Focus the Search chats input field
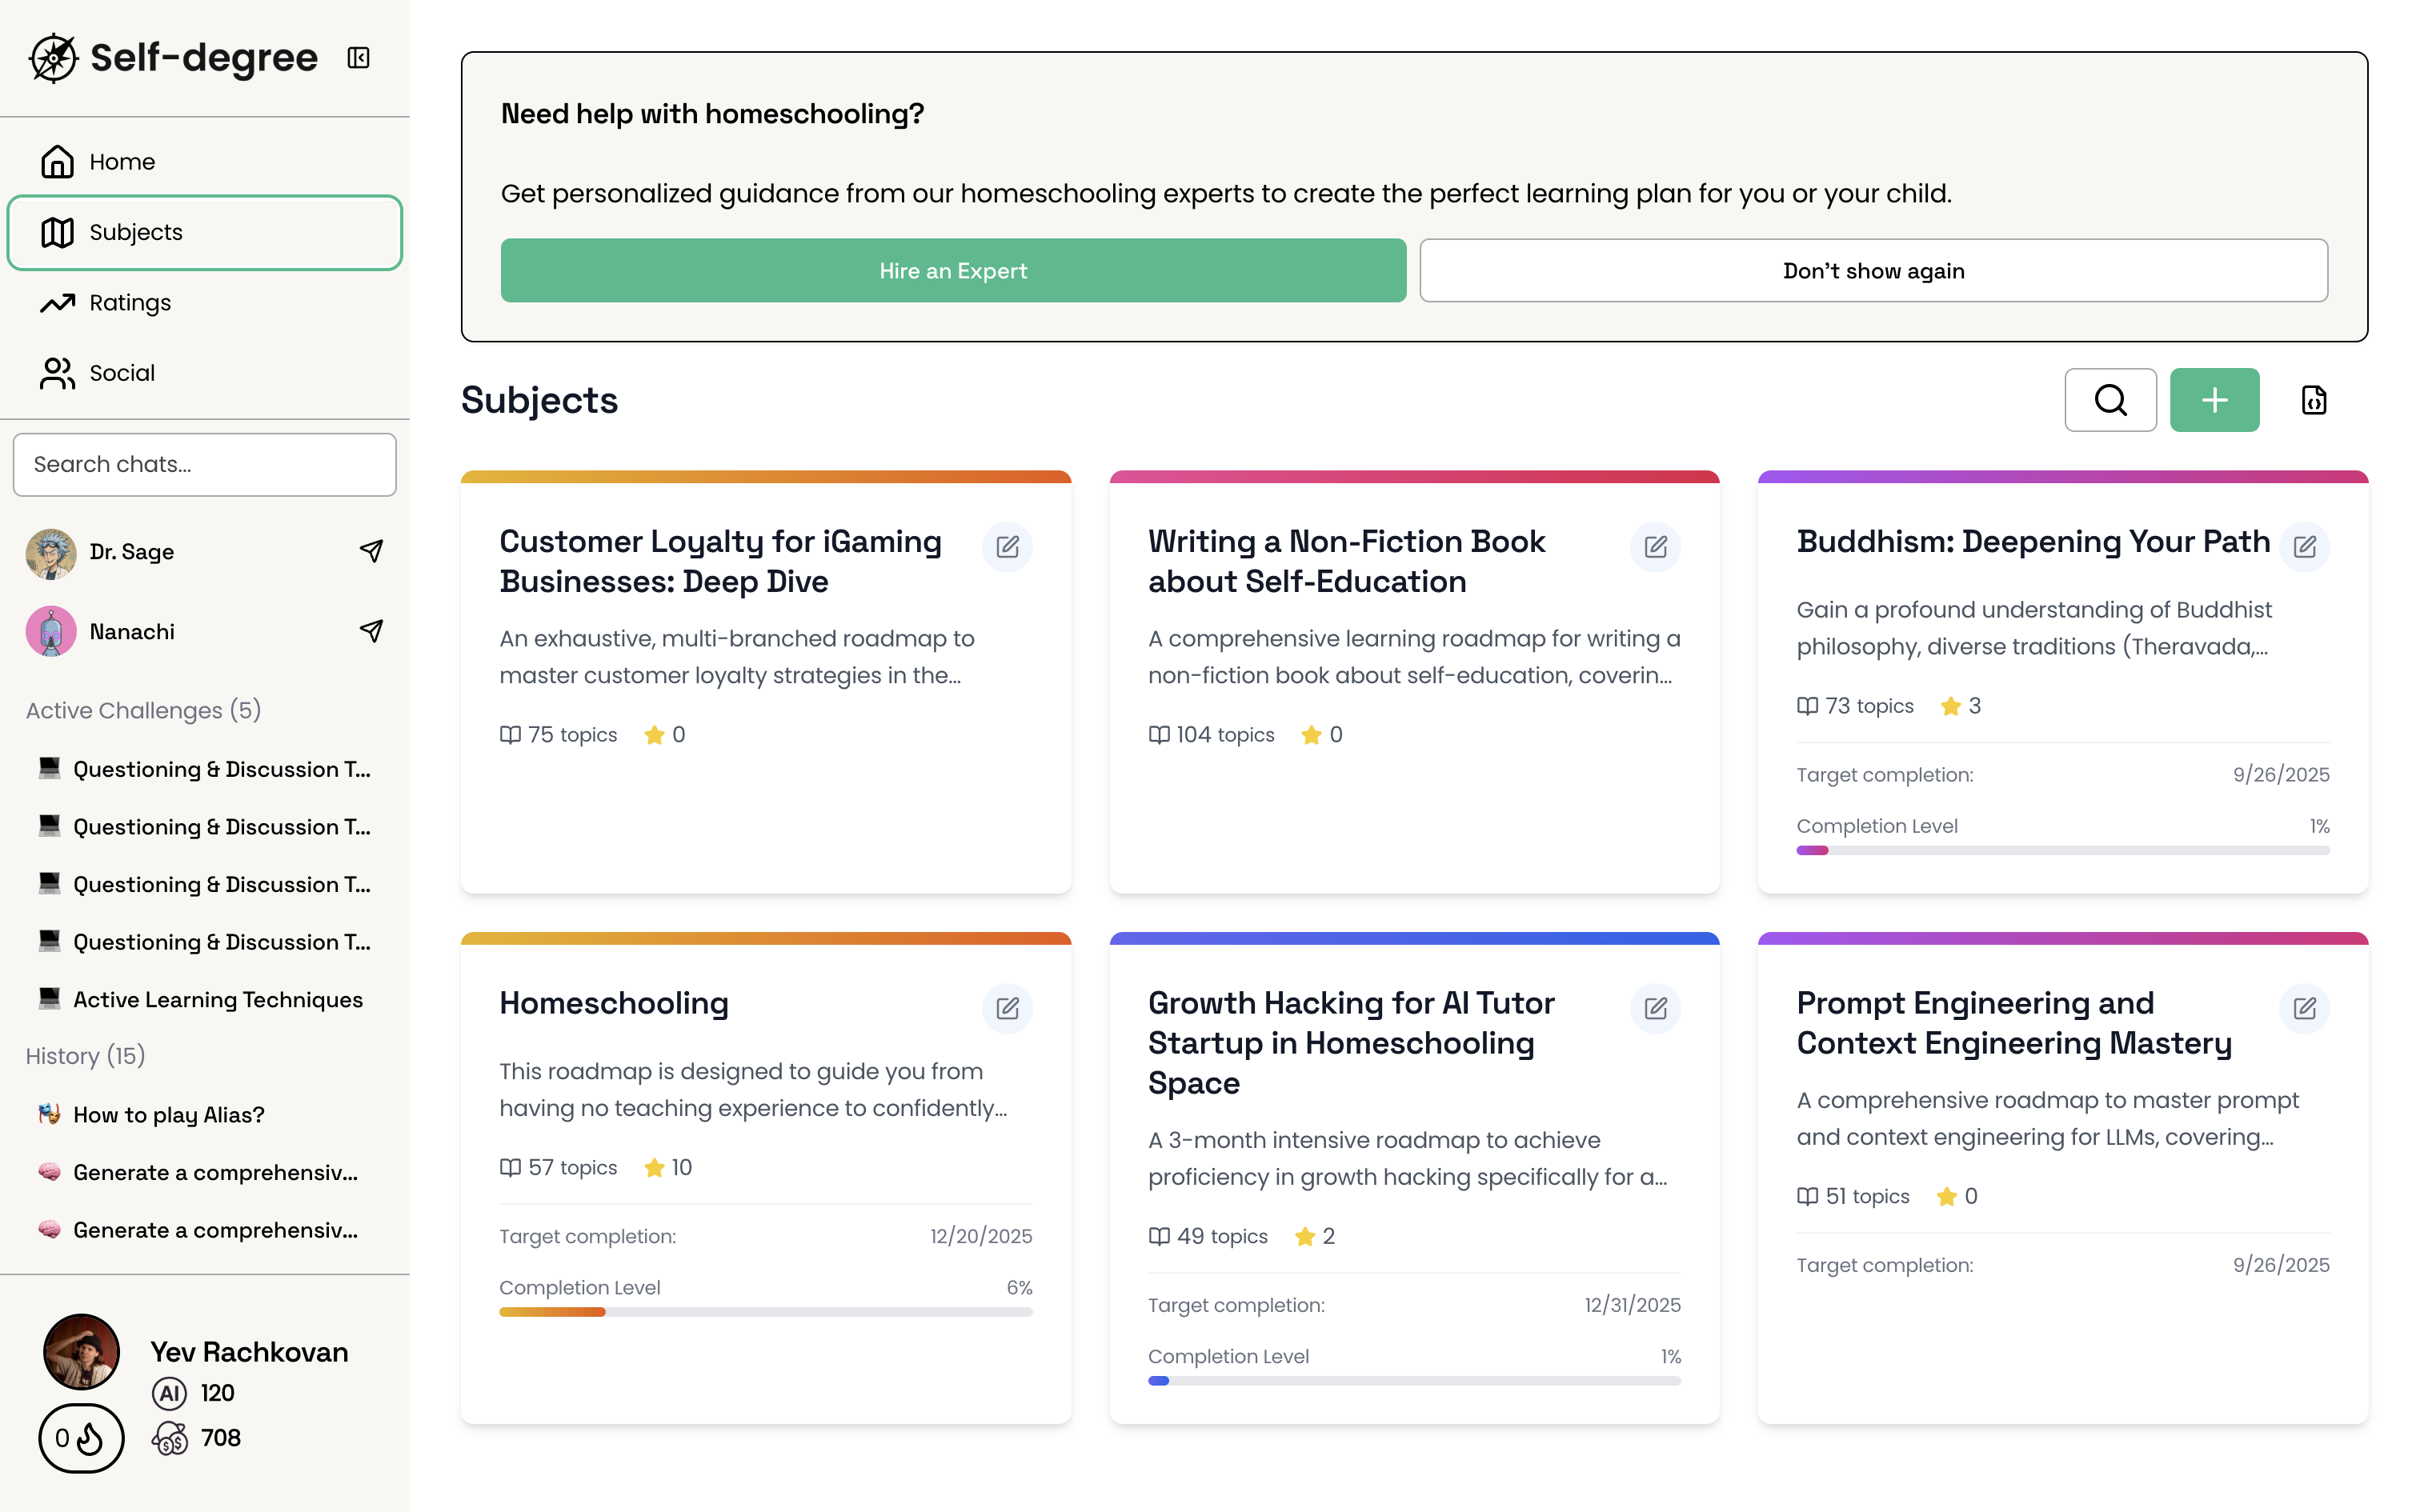2420x1512 pixels. (204, 465)
